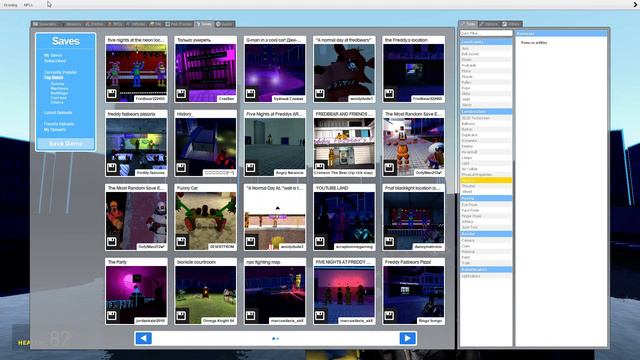Click save icon on 'five nights at the neon loc...' card

pos(111,93)
